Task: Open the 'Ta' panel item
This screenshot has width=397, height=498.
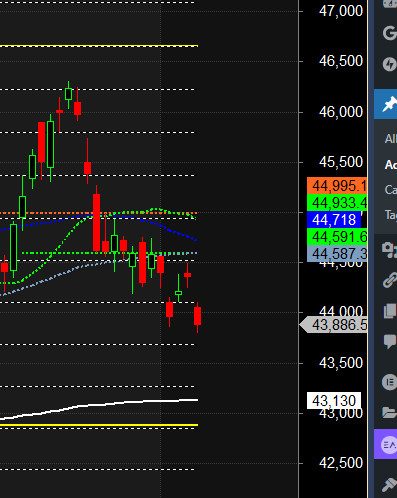Action: click(x=391, y=215)
